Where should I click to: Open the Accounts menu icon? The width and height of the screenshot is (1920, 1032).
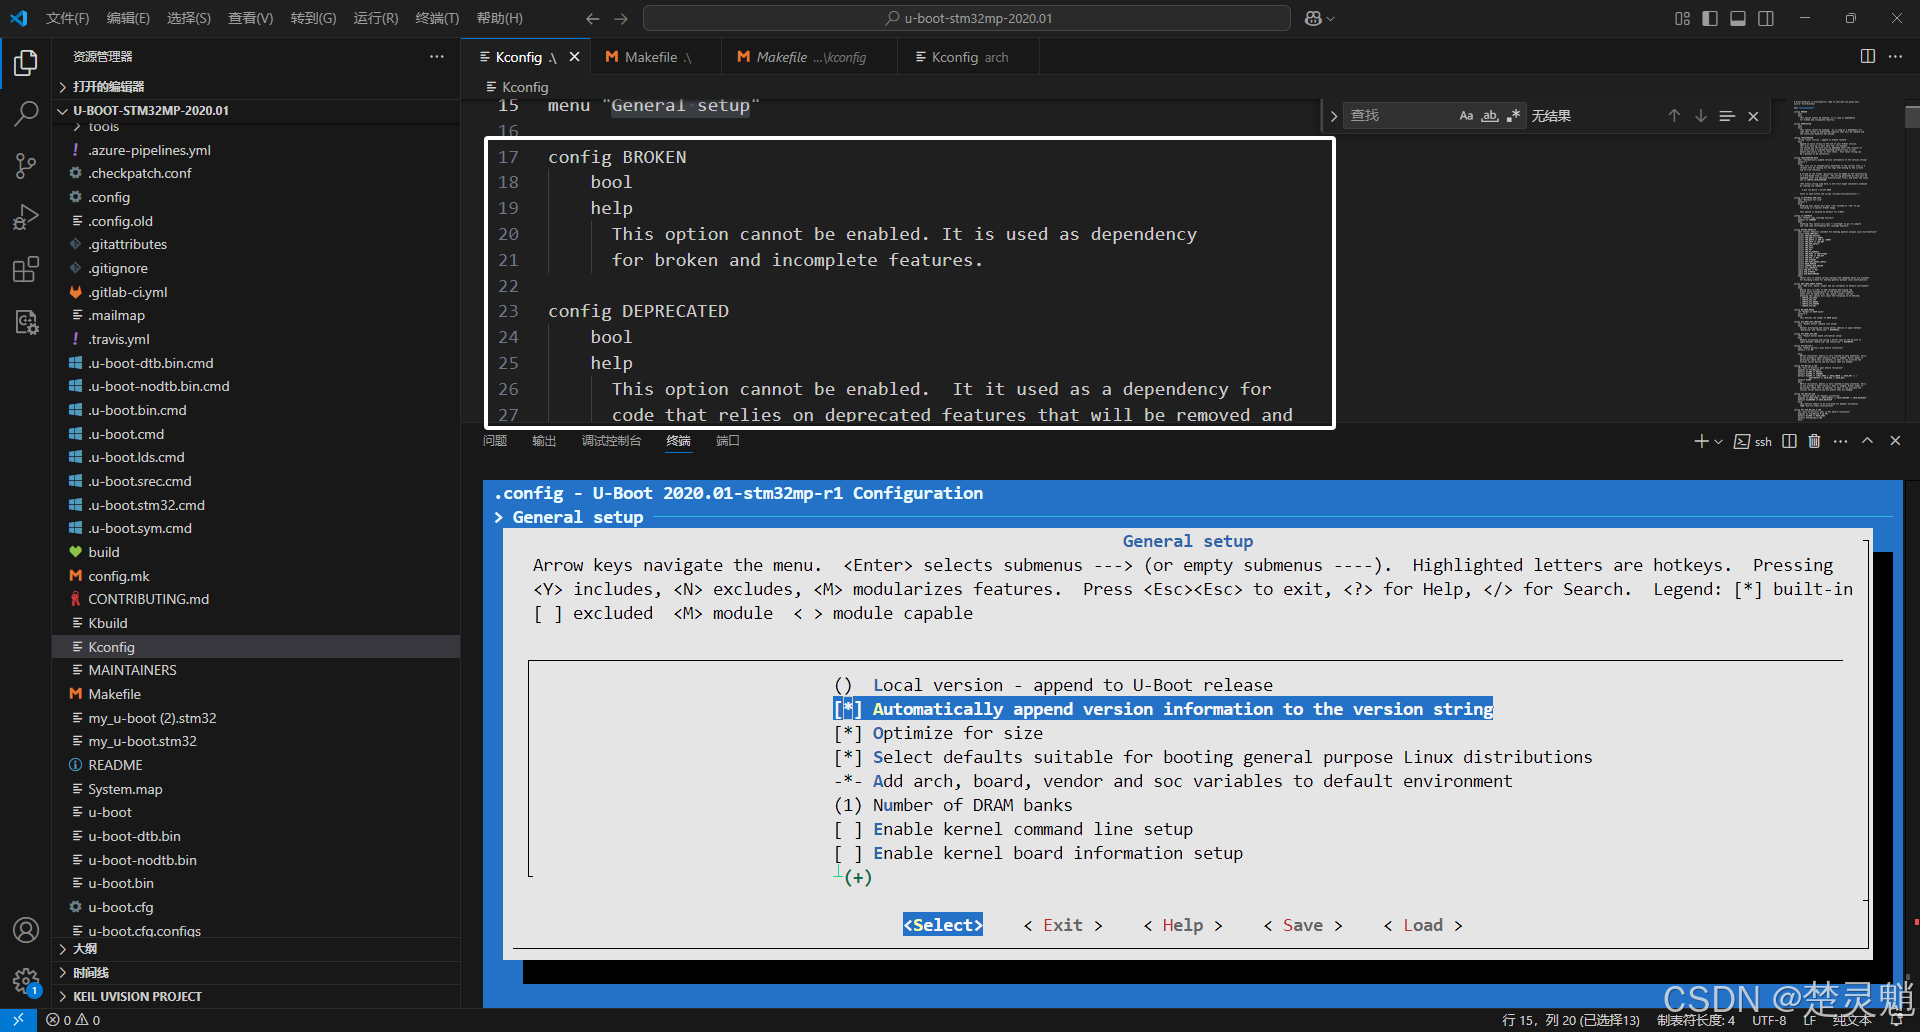26,930
